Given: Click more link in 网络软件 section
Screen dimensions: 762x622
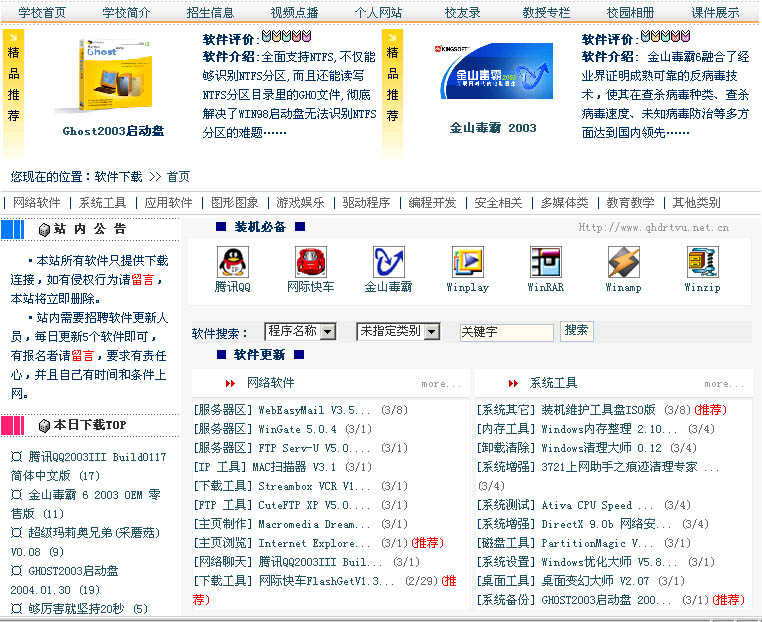Looking at the screenshot, I should coord(440,384).
